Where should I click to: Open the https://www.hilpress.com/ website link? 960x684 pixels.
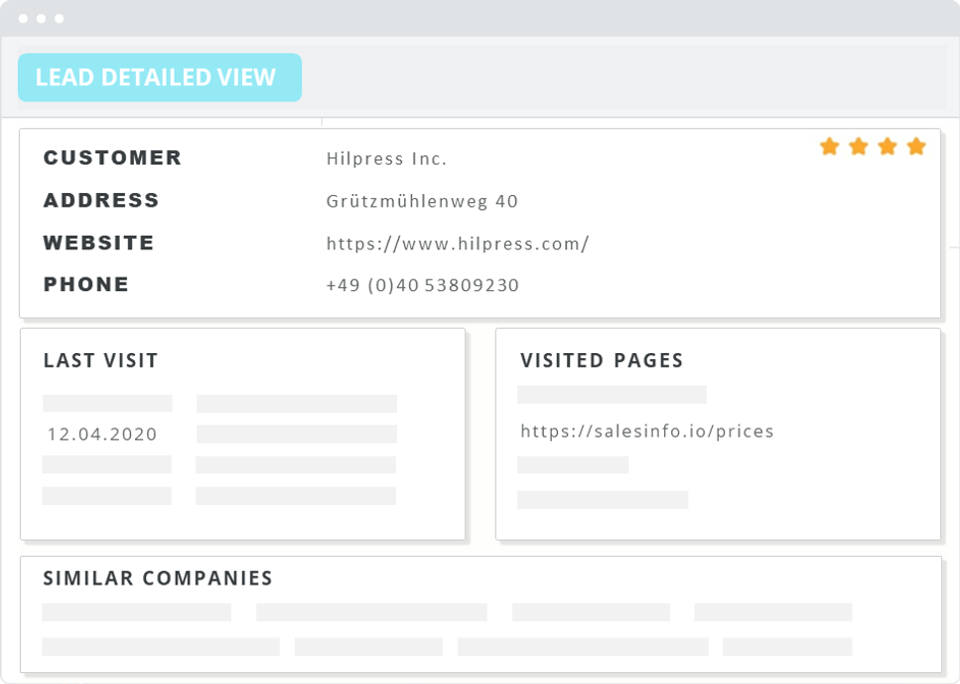tap(457, 244)
